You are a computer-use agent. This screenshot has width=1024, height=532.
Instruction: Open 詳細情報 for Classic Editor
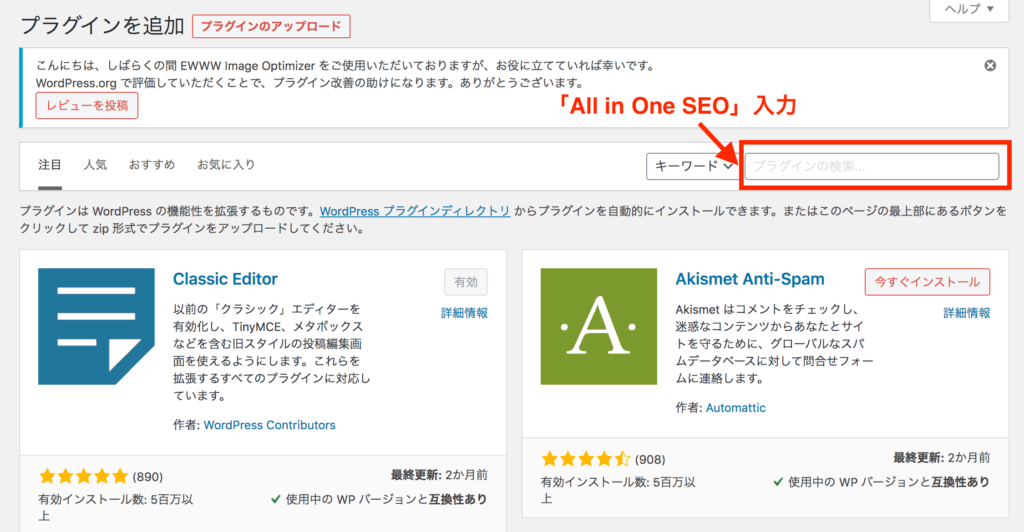point(464,313)
